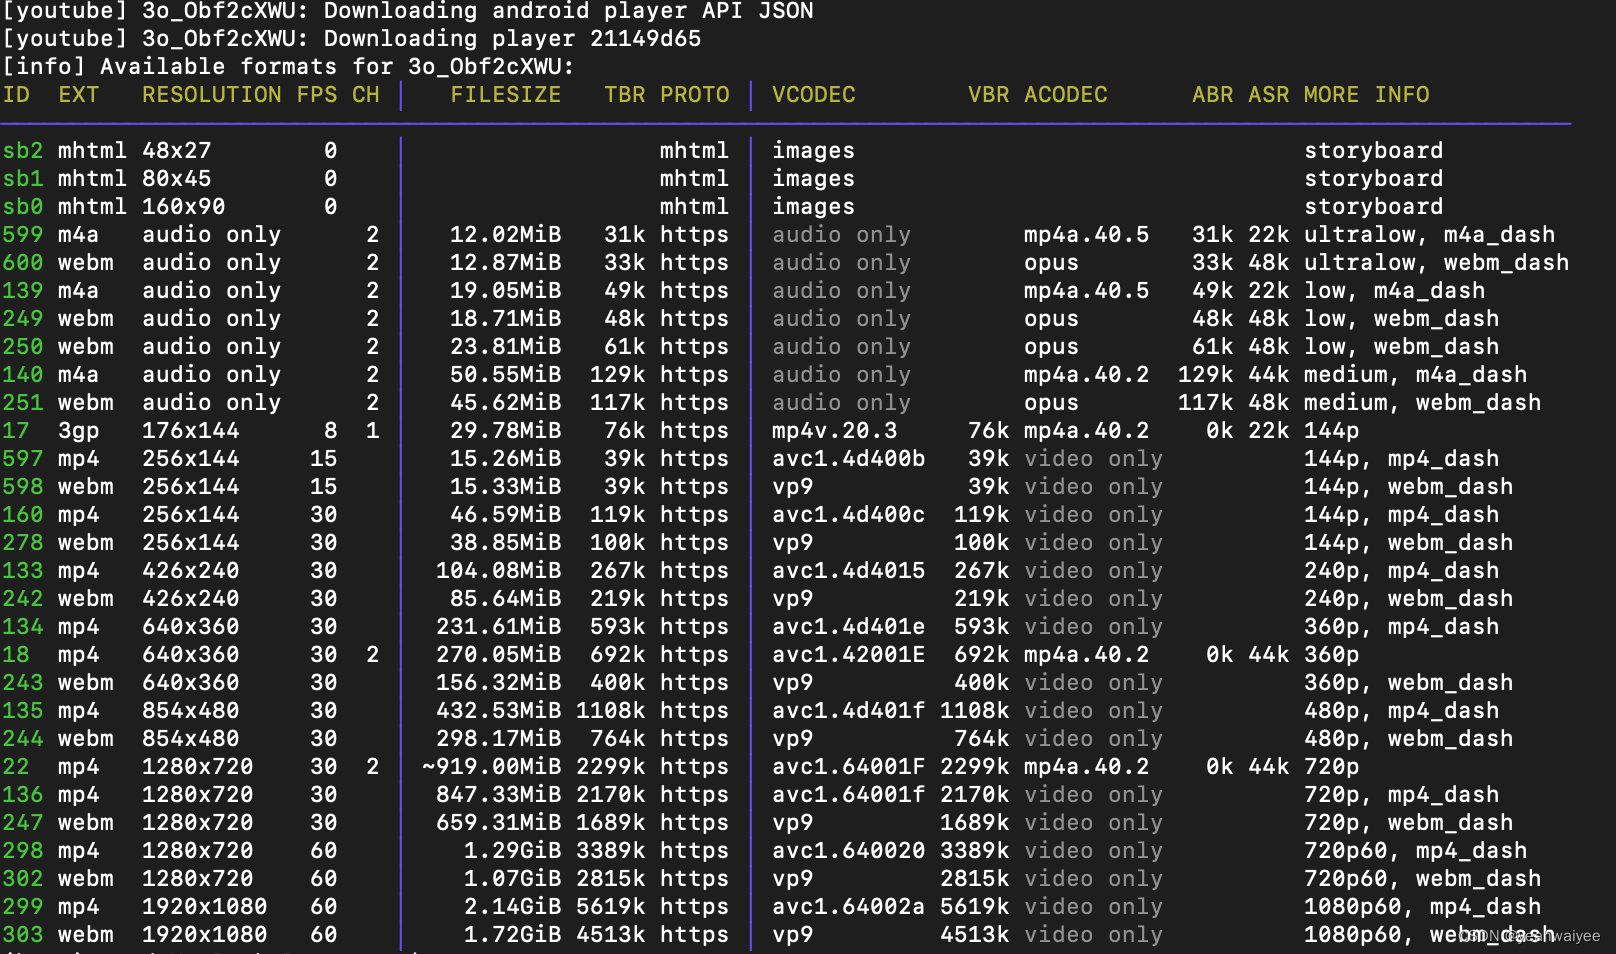Screen dimensions: 1616x954
Task: Click the ACODEC column header
Action: (x=1064, y=94)
